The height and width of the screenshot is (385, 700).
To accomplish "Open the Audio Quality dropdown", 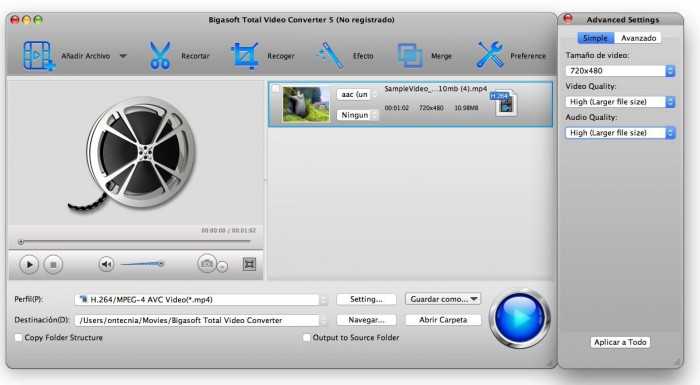I will click(x=620, y=133).
